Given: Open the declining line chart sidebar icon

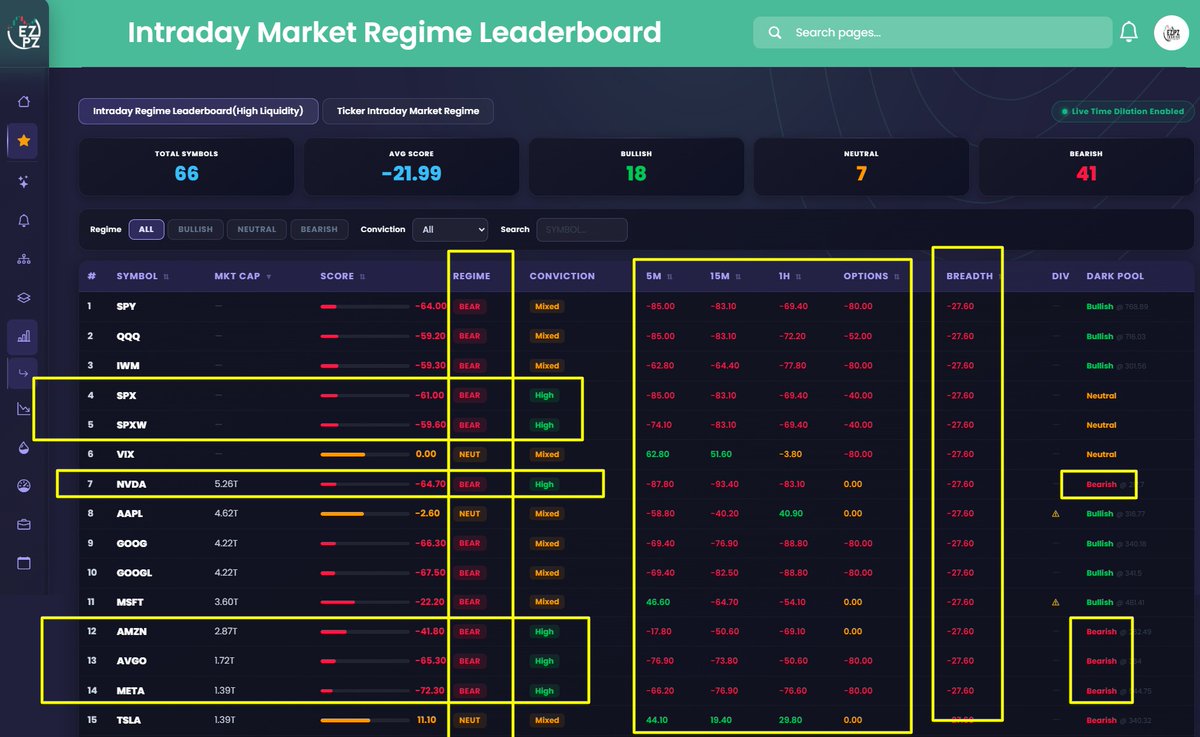Looking at the screenshot, I should coord(23,409).
